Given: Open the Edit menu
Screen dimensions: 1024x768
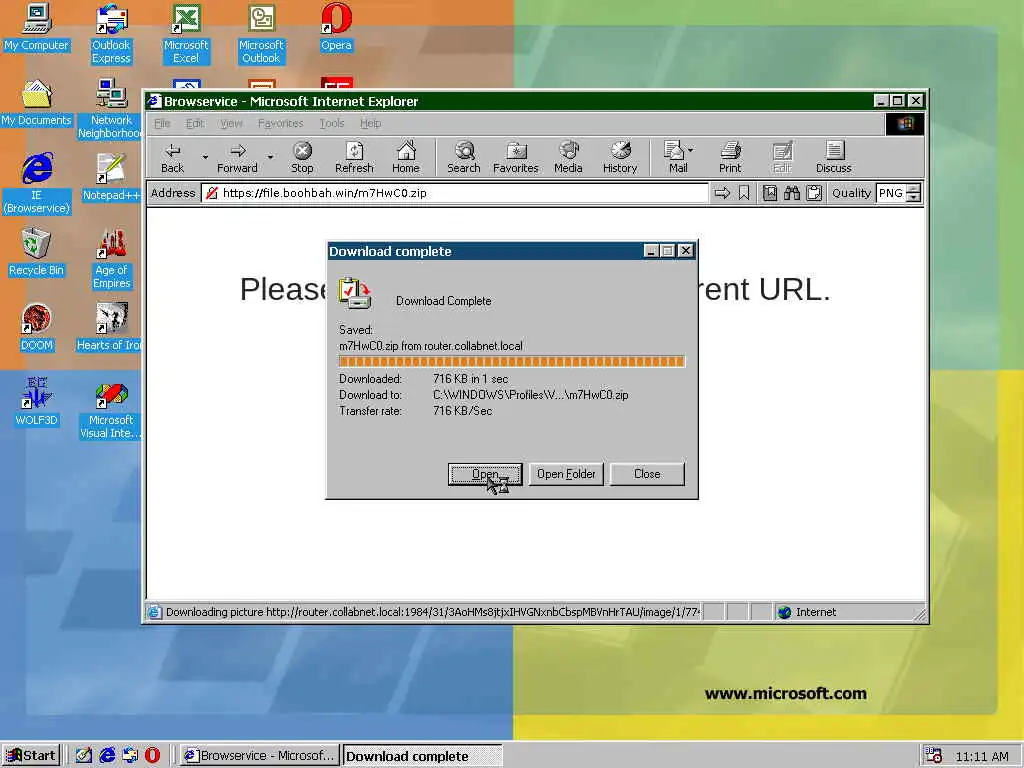Looking at the screenshot, I should (x=195, y=123).
